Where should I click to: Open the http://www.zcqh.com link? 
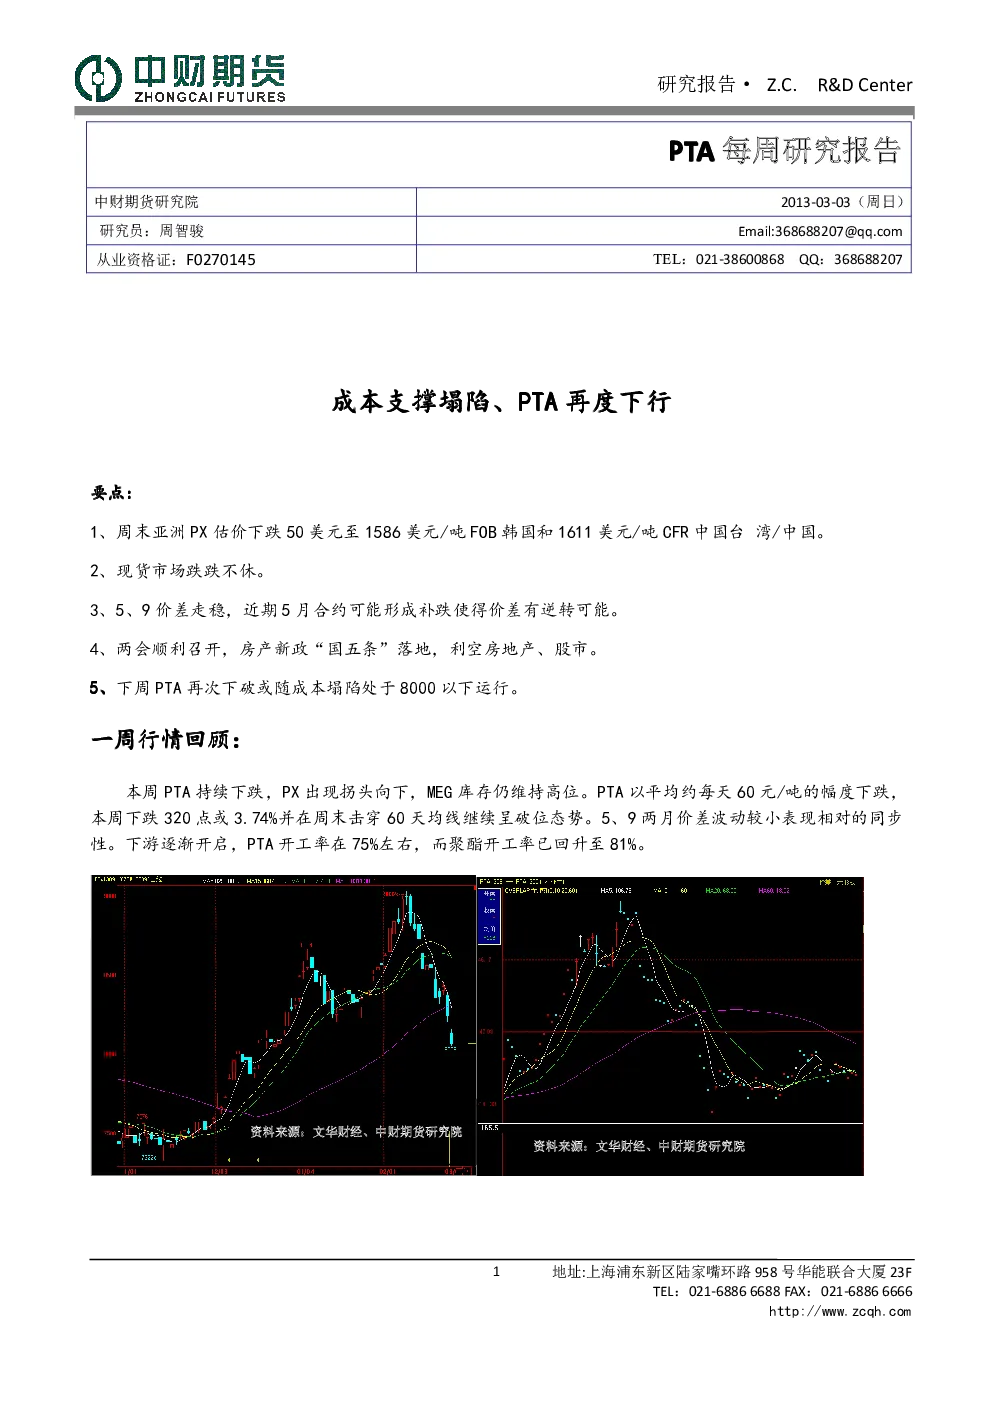pos(840,1311)
